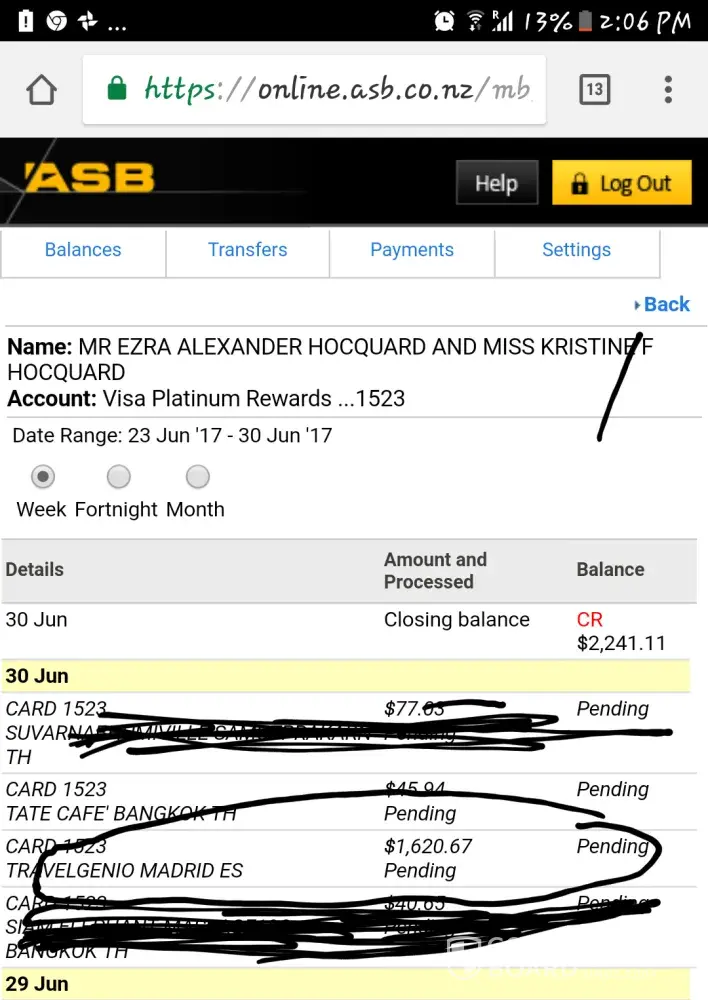
Task: Select the Month date range radio button
Action: point(198,476)
